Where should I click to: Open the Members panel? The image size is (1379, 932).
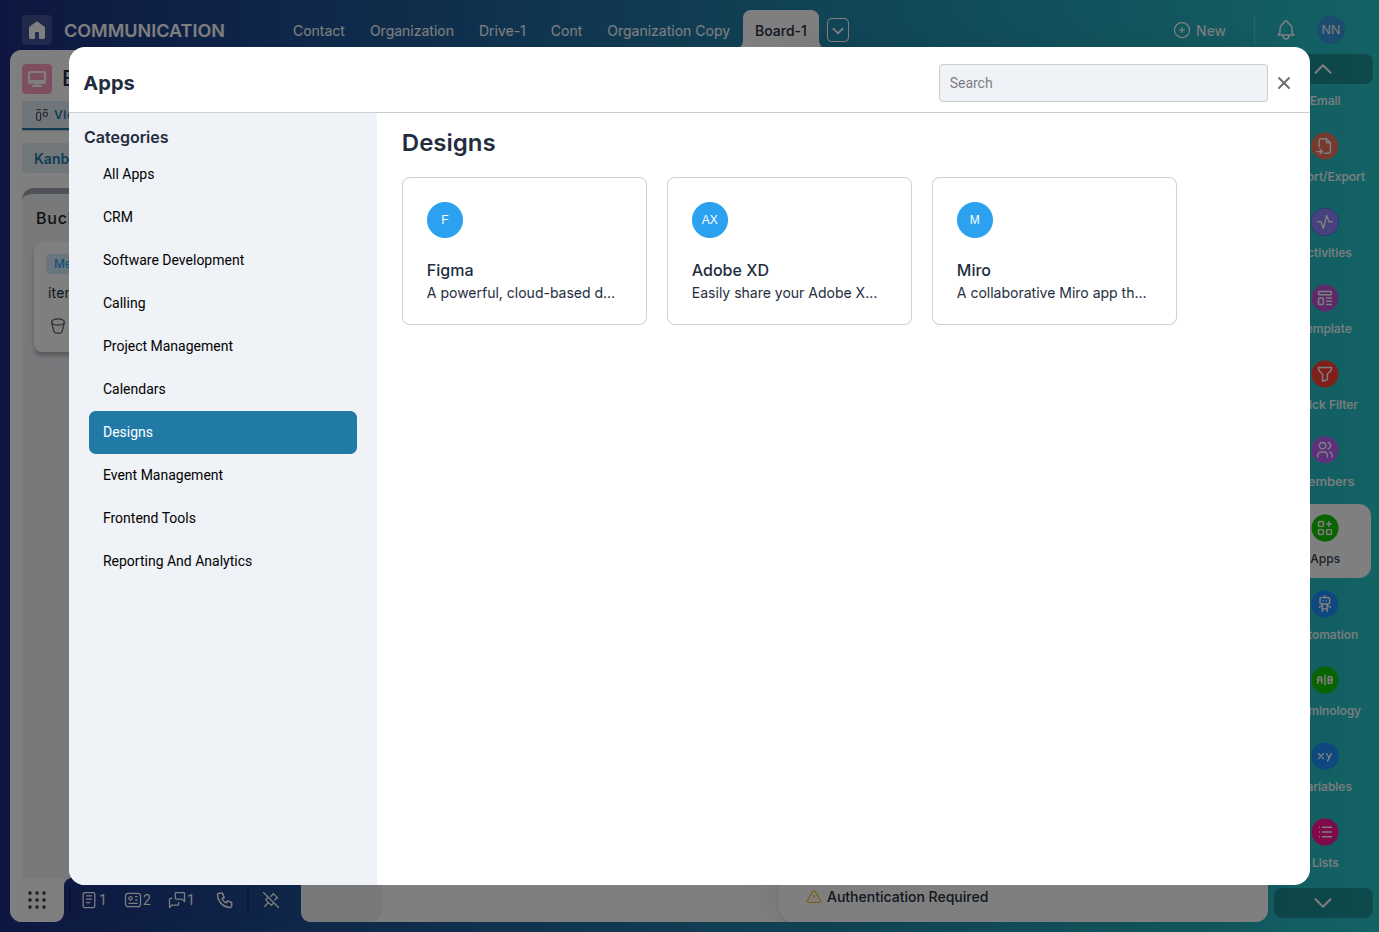coord(1324,450)
